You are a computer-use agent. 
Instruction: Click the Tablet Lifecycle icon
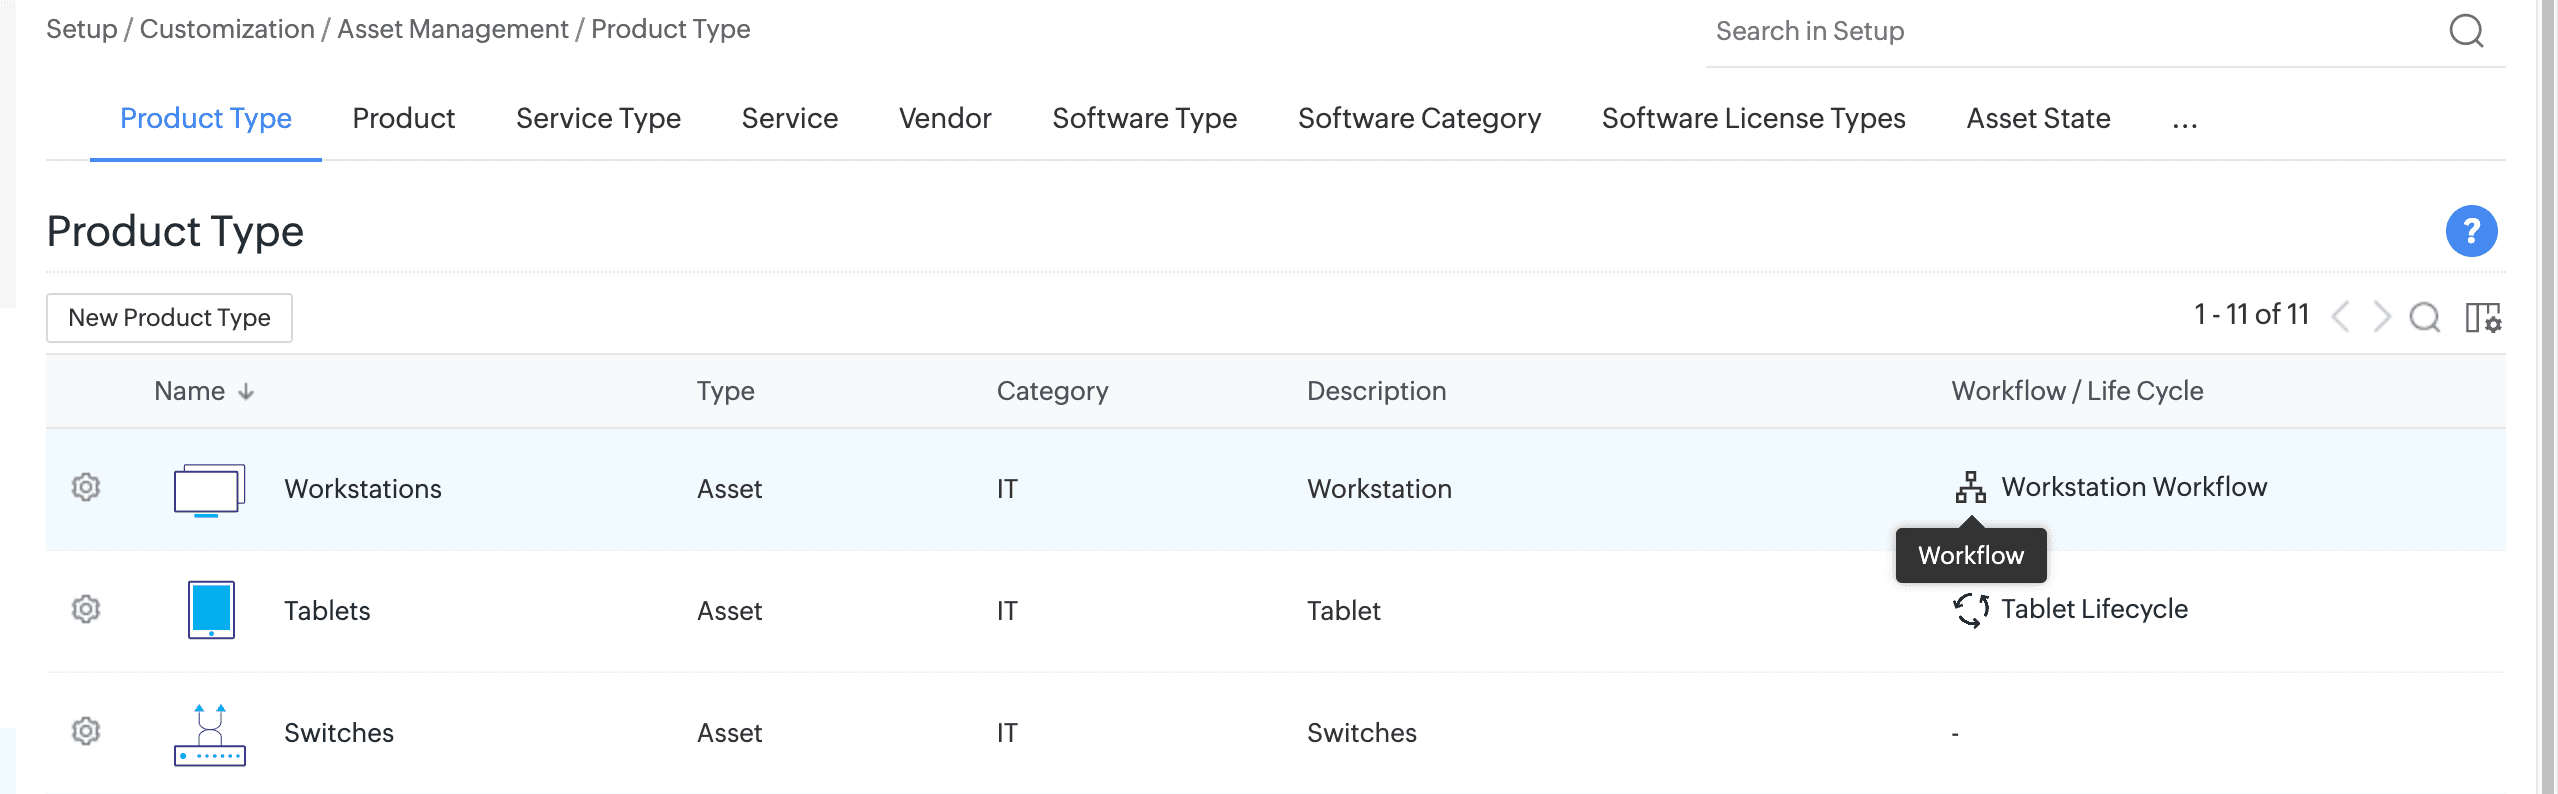point(1970,609)
